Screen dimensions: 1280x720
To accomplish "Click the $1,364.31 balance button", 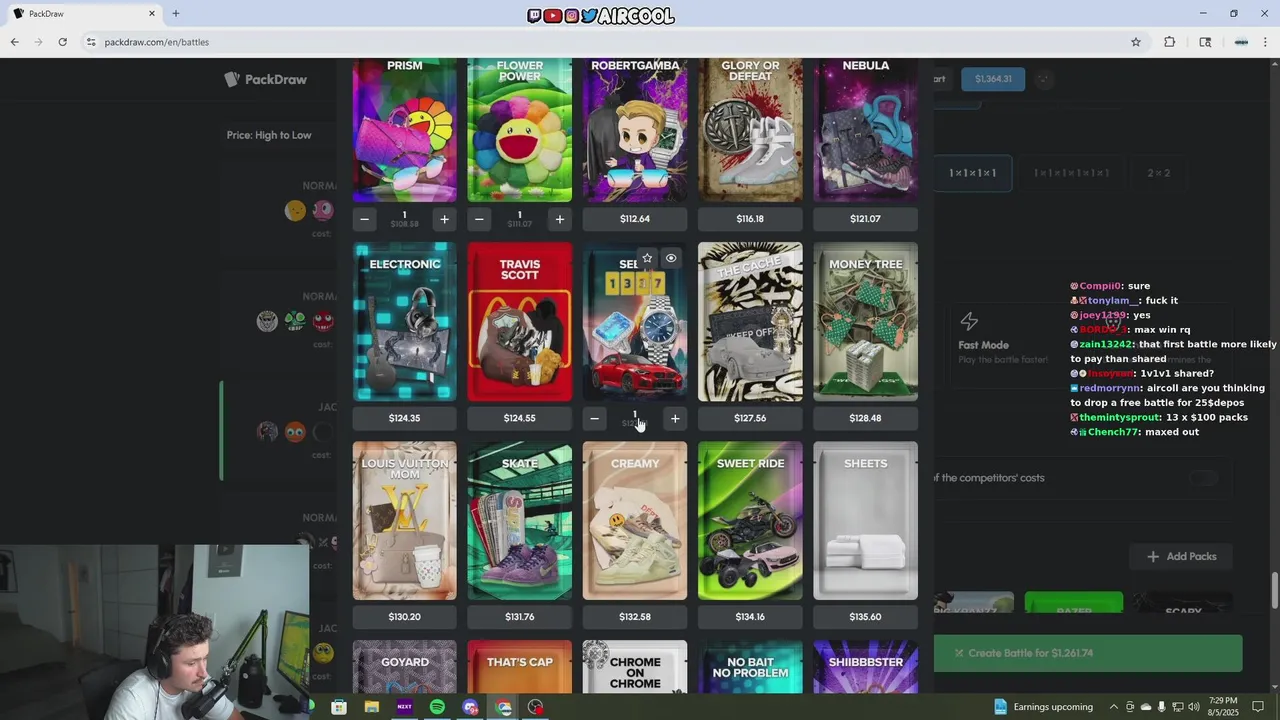I will tap(993, 79).
